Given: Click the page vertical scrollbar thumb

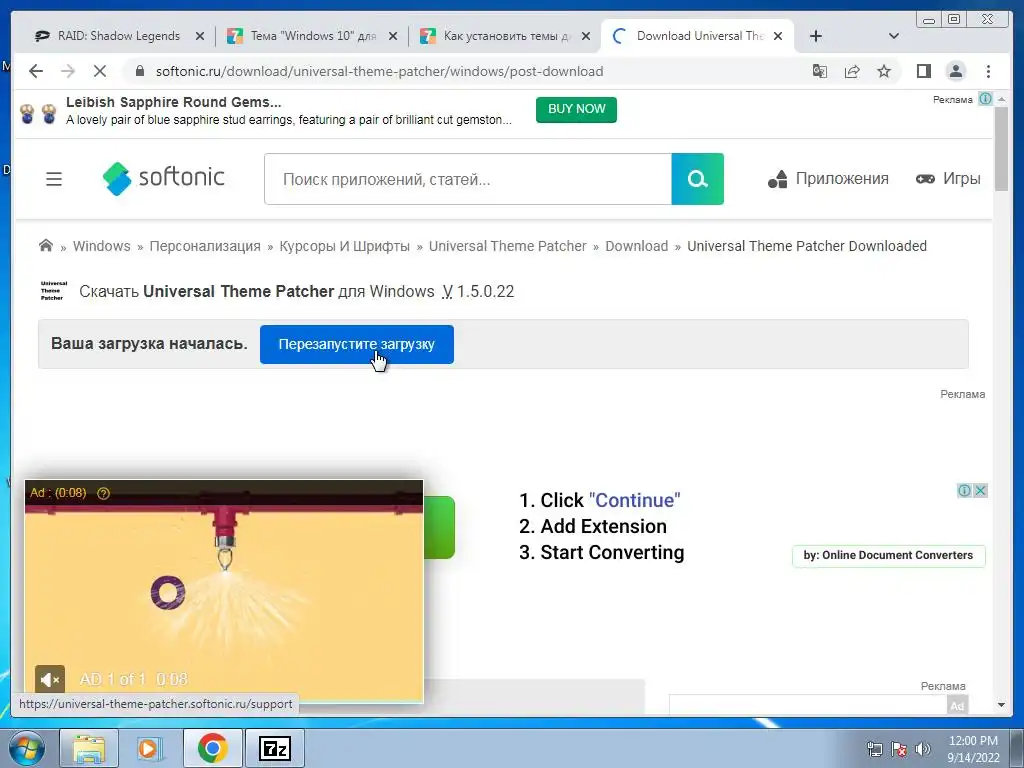Looking at the screenshot, I should [1001, 148].
